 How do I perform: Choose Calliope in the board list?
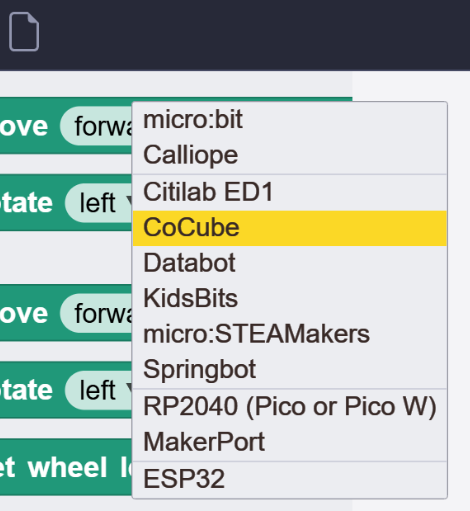[289, 155]
